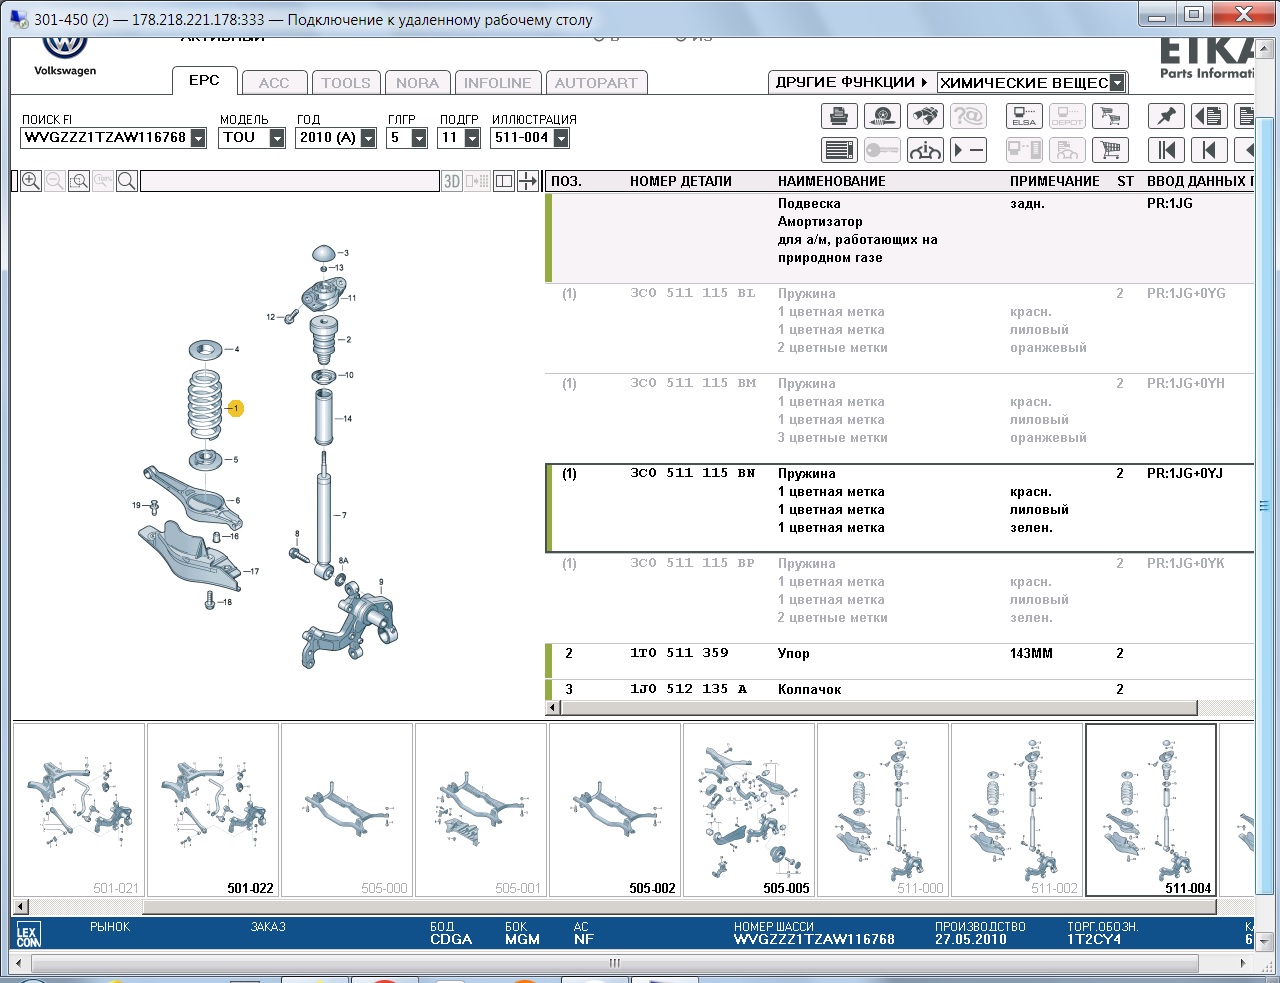The height and width of the screenshot is (983, 1280).
Task: Open the ДРУГИЕ ФУНКЦИИ menu
Action: [851, 82]
